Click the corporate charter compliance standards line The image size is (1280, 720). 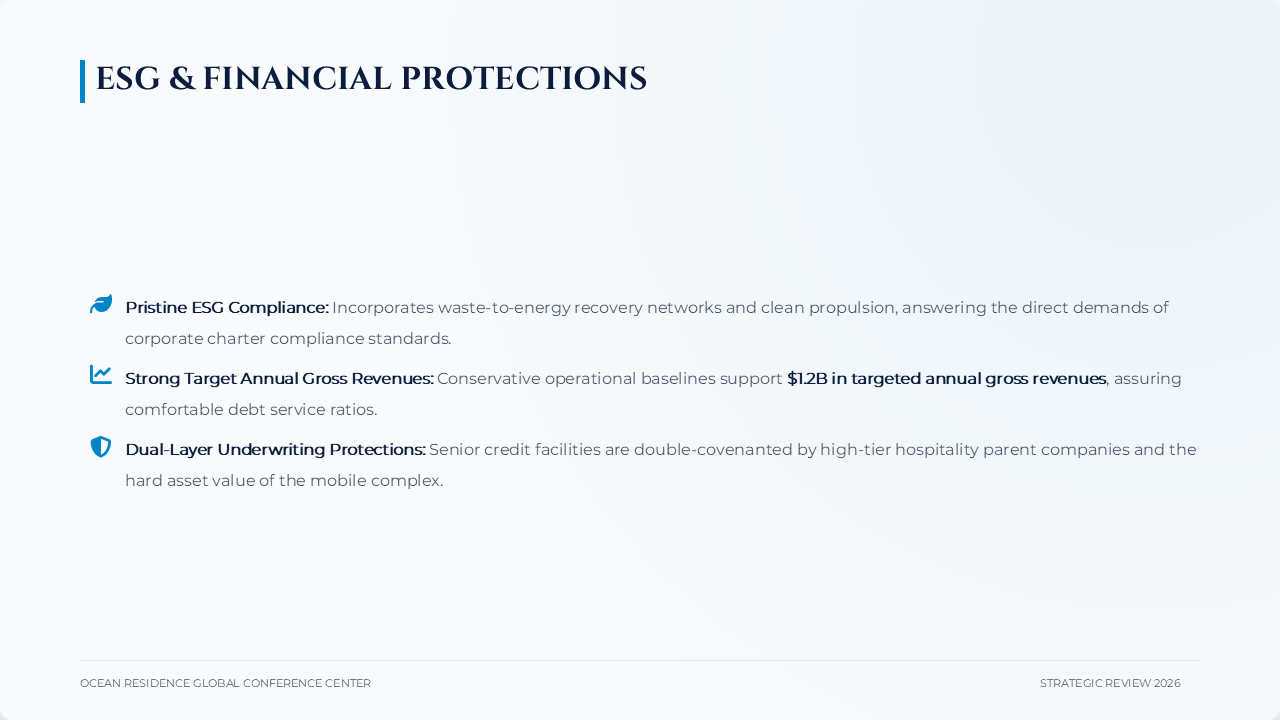(288, 339)
